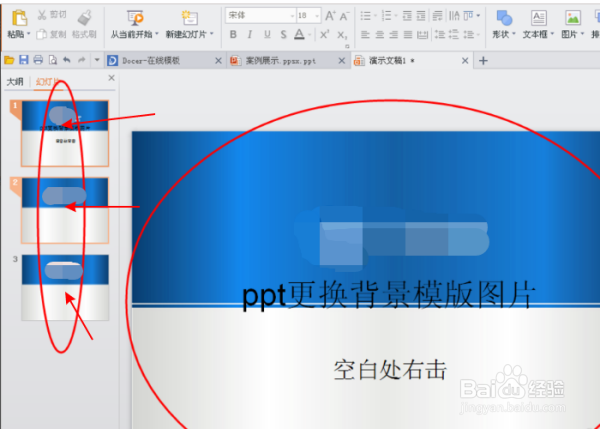600x429 pixels.
Task: Center align text
Action: (x=380, y=35)
